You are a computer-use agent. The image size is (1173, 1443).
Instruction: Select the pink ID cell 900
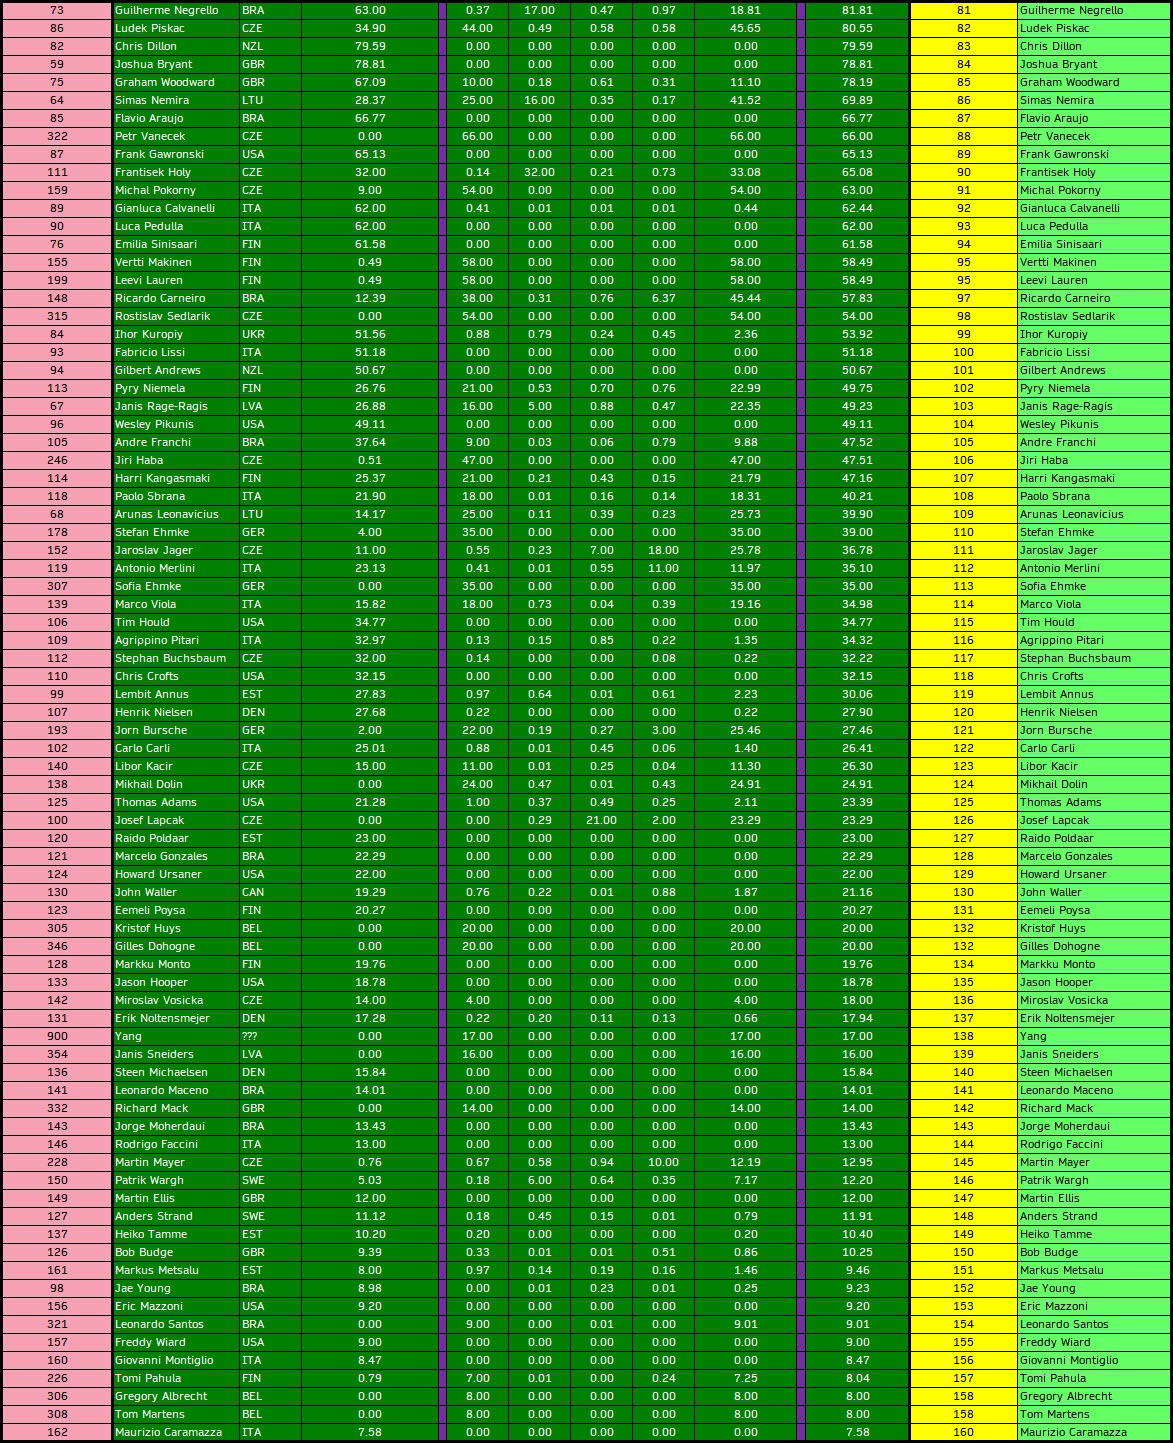pos(57,1036)
